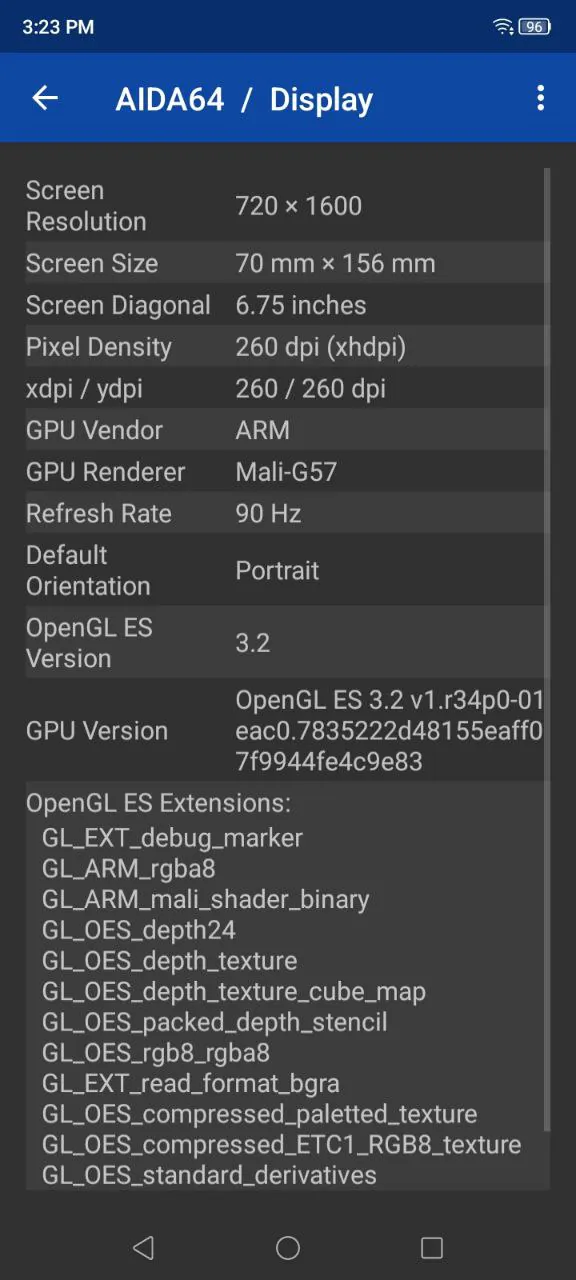Select the Screen Resolution row
The width and height of the screenshot is (576, 1280).
tap(287, 206)
